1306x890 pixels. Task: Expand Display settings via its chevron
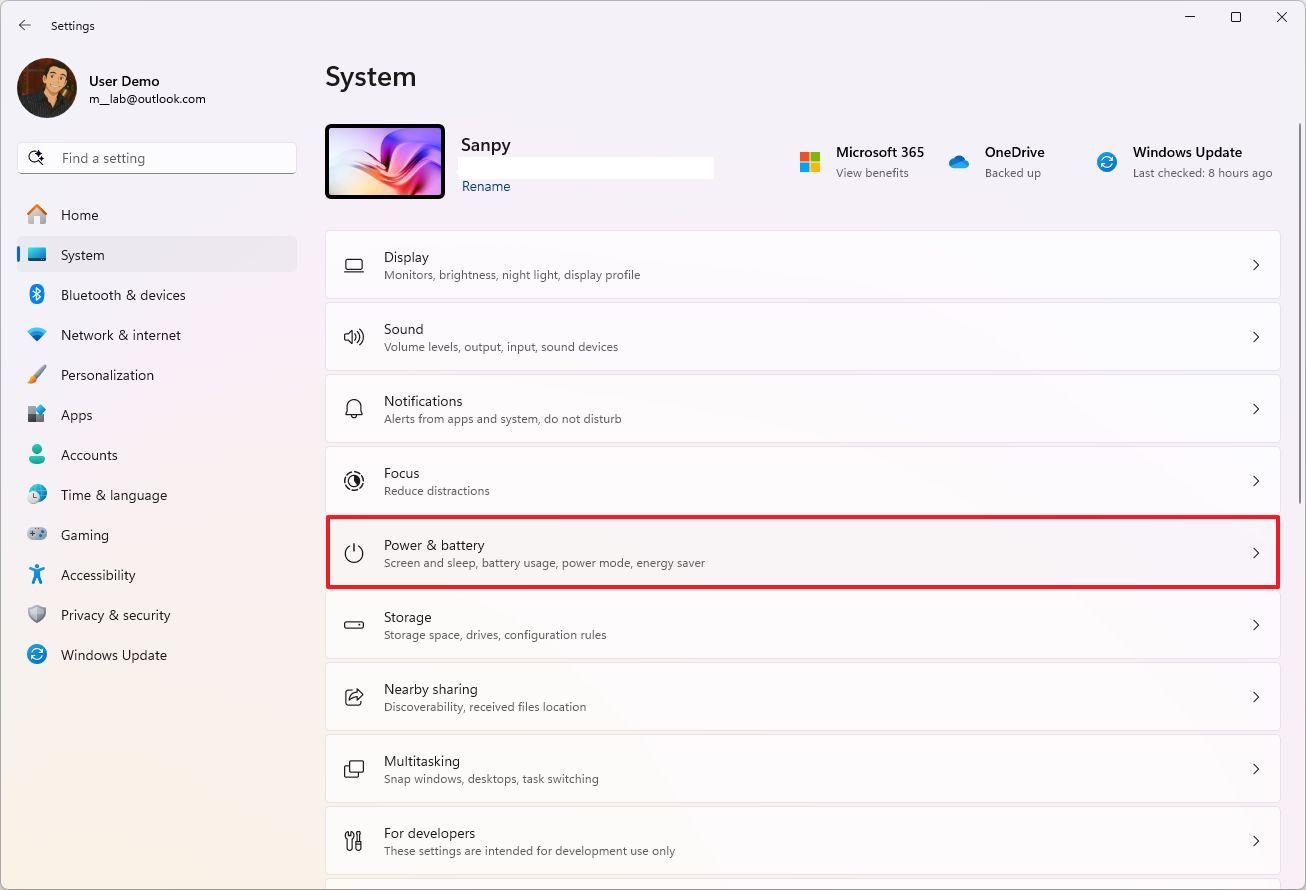[1256, 265]
